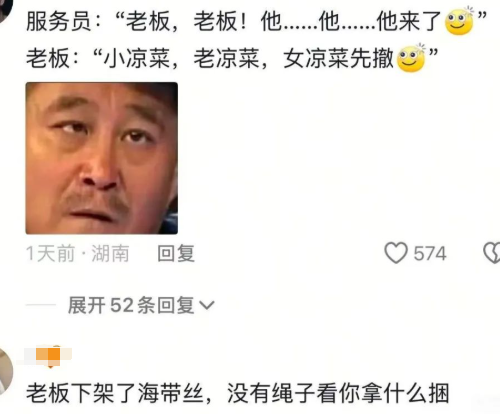This screenshot has height=414, width=500.
Task: Tap 没有绳子看你拿什么捆 text portion
Action: tap(338, 393)
